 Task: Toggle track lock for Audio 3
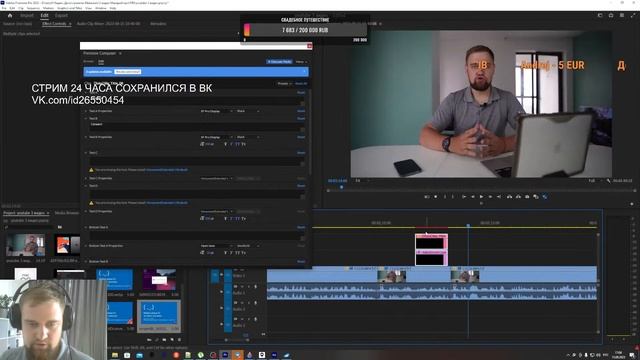click(x=222, y=324)
